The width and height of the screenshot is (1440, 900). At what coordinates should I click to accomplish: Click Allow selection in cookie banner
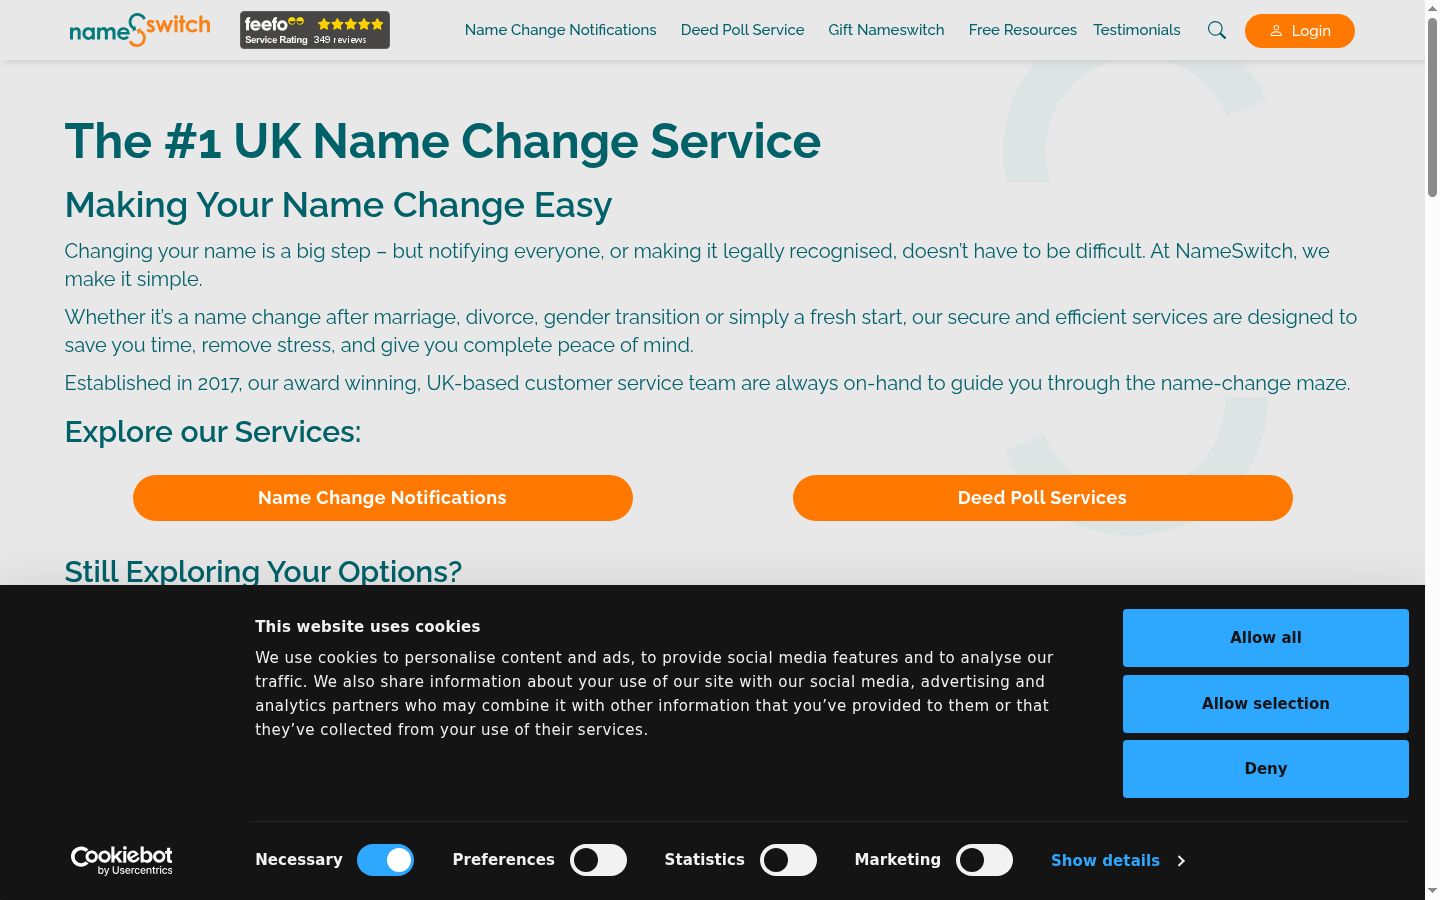pyautogui.click(x=1266, y=704)
